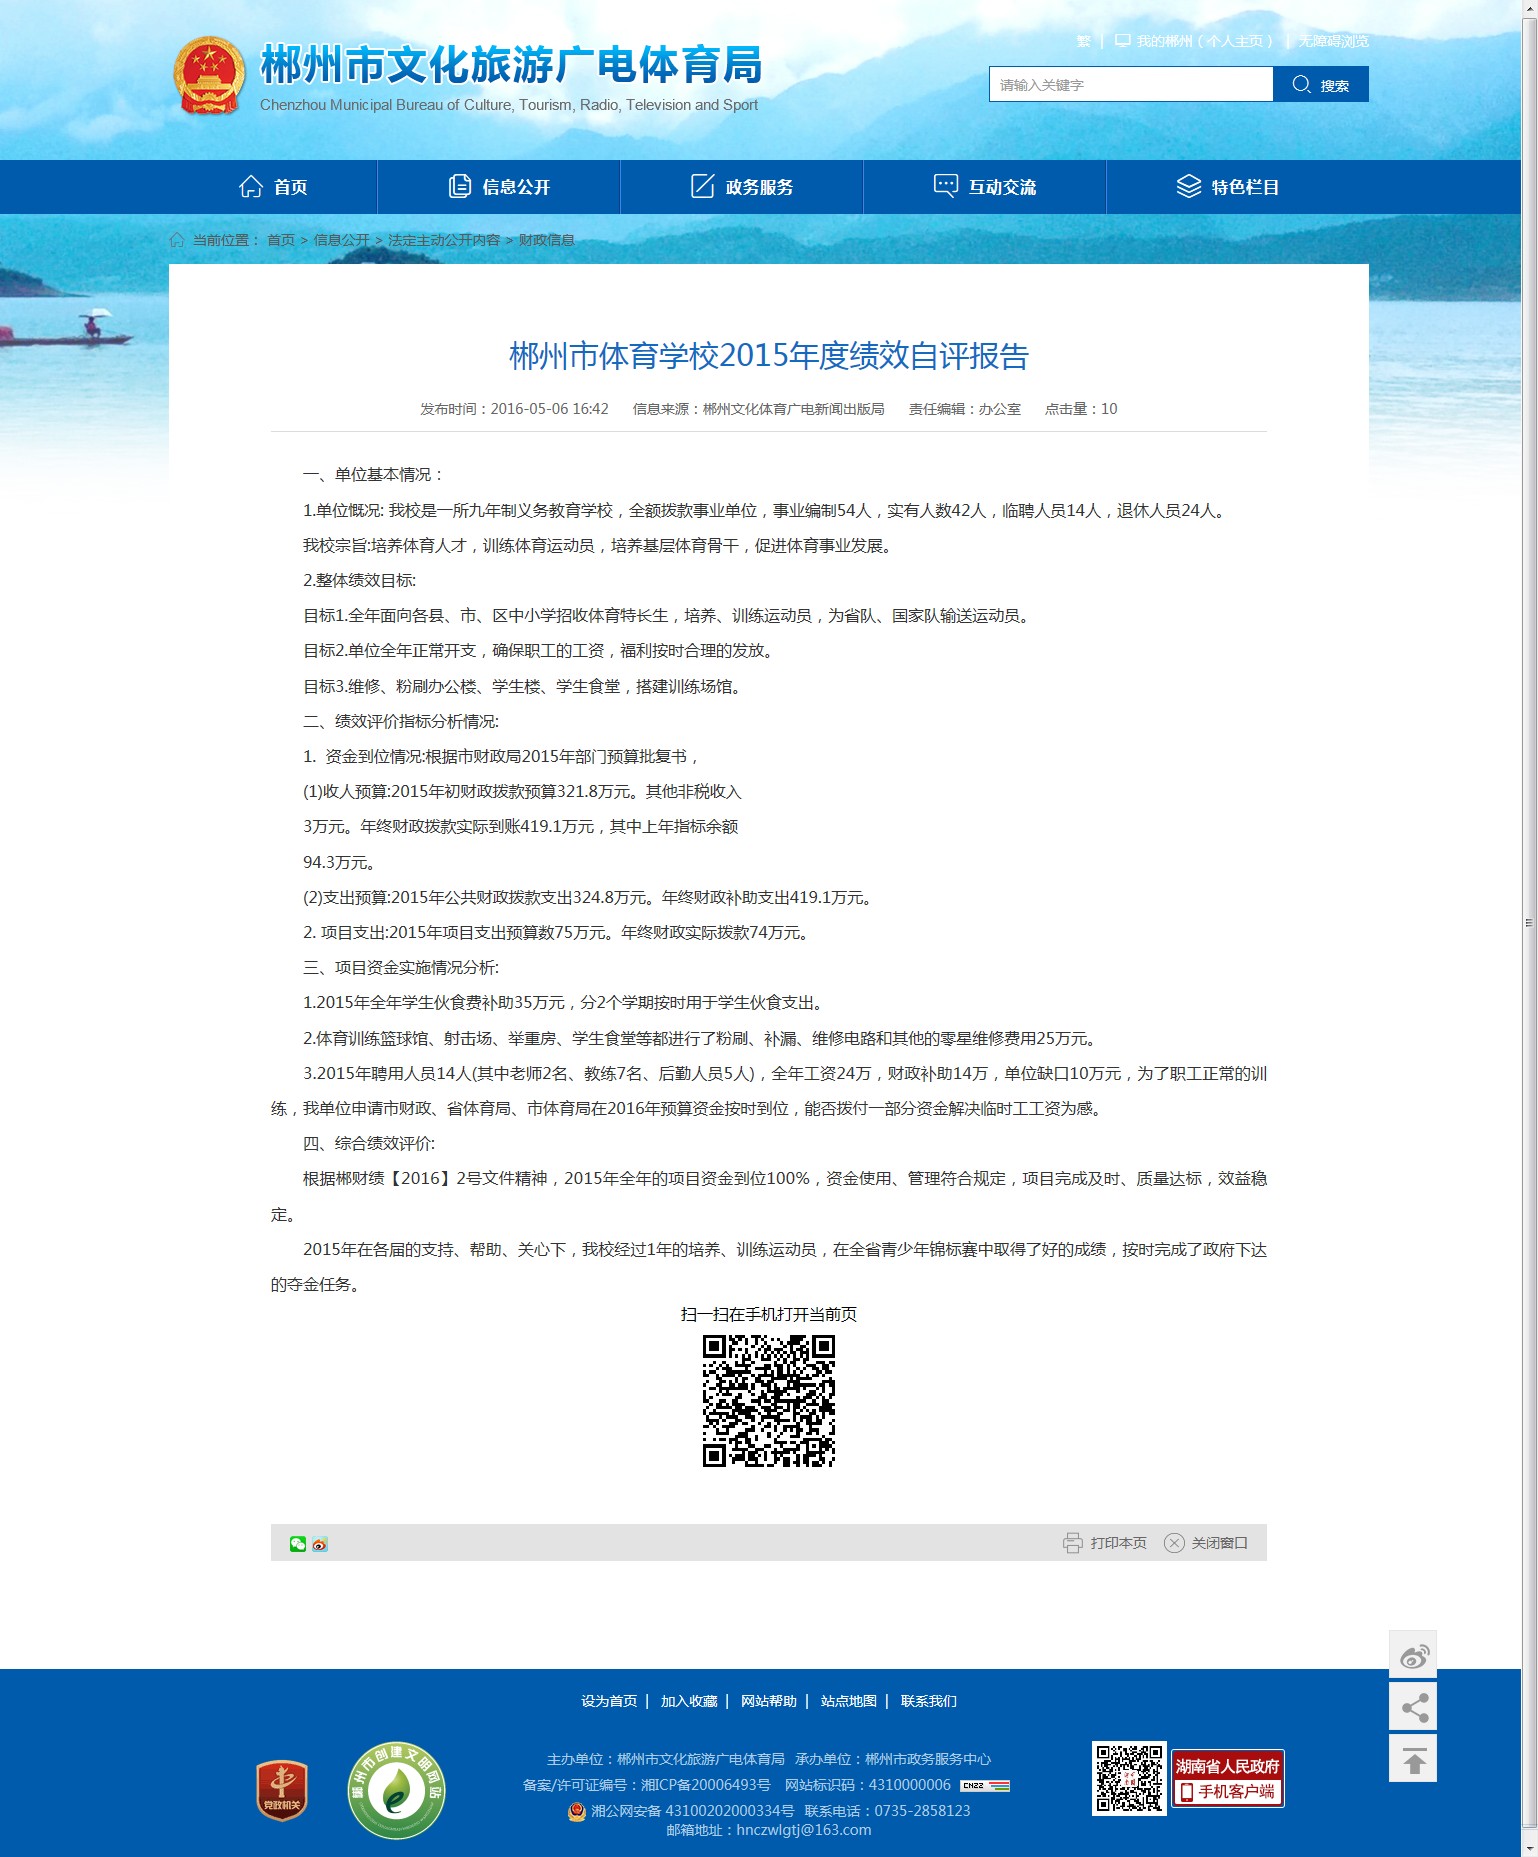Open 无障碍浏览 accessibility link
Screen dimensions: 1538x1857
coord(1334,41)
